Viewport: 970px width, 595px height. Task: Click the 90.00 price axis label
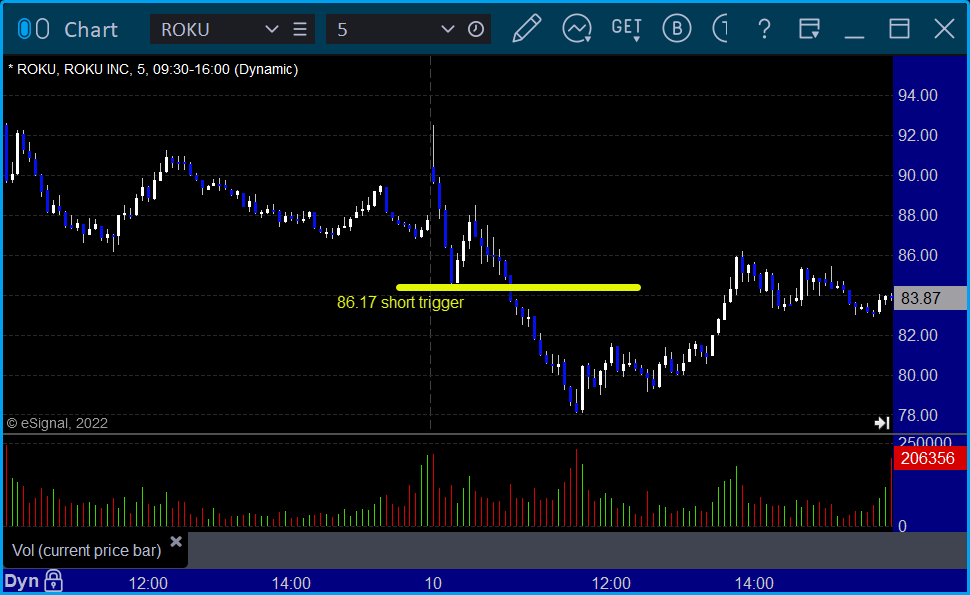click(x=917, y=175)
